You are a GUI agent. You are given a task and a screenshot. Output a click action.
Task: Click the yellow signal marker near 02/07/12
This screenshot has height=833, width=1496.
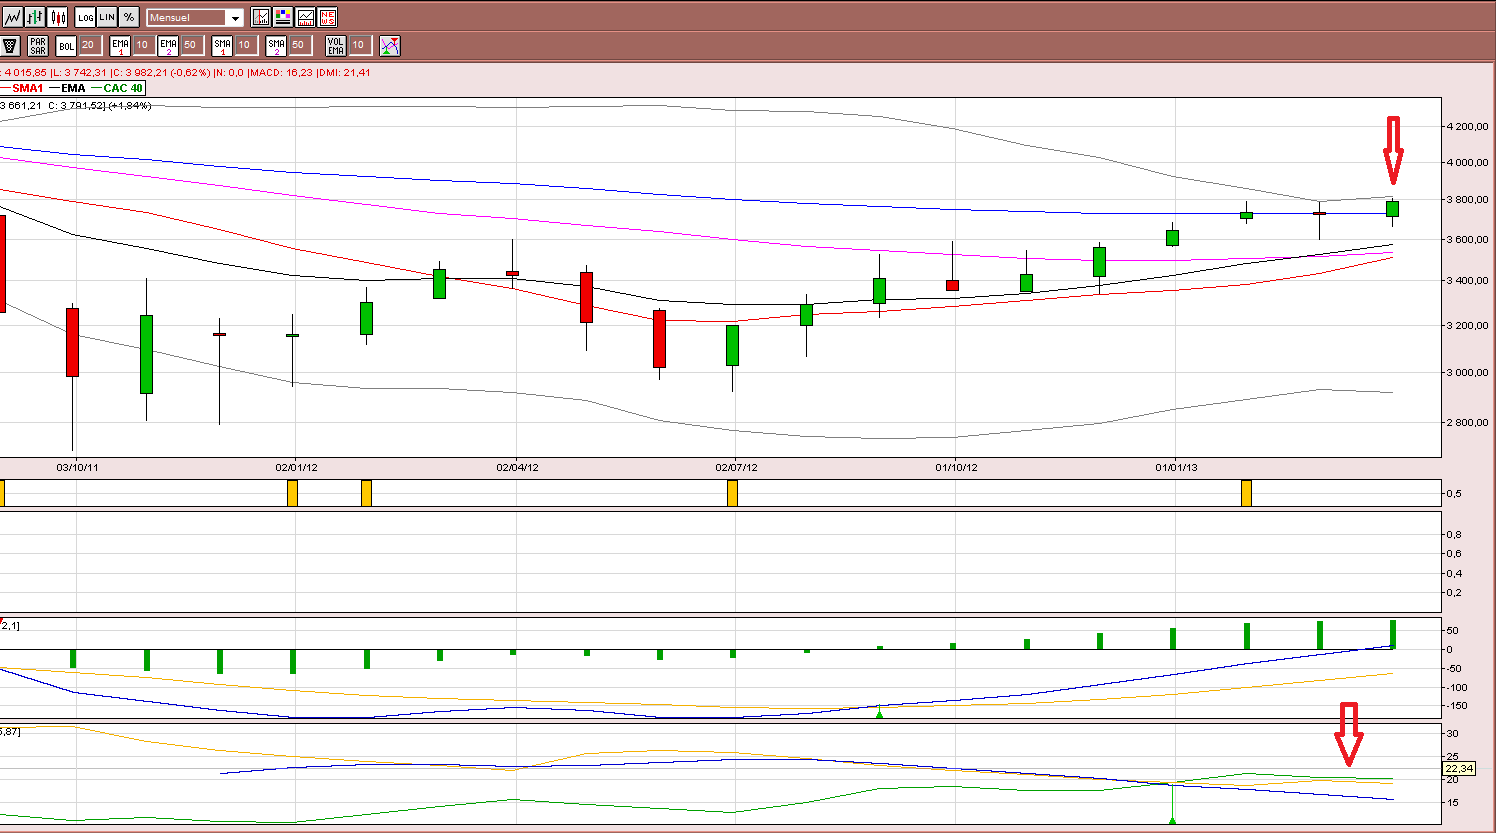pyautogui.click(x=732, y=493)
